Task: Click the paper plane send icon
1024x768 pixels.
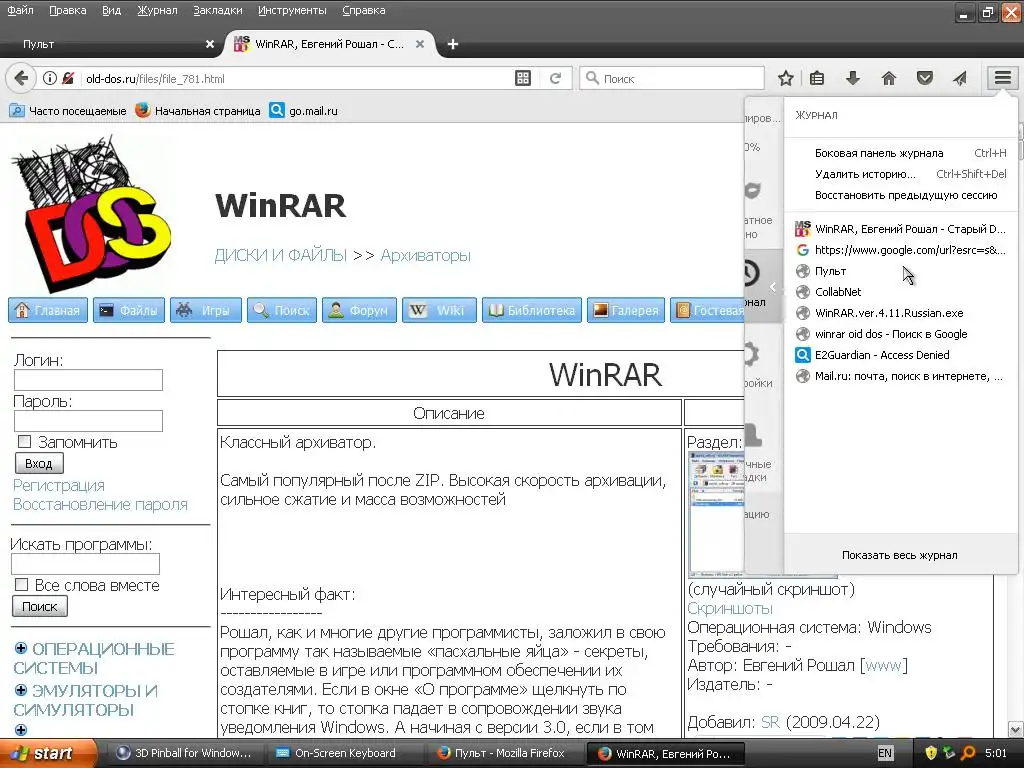Action: click(959, 78)
